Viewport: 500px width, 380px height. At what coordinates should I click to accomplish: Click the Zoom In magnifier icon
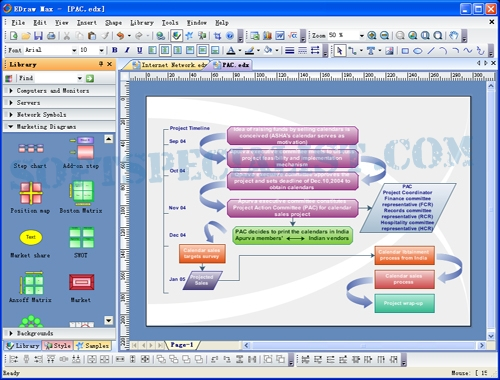[372, 35]
